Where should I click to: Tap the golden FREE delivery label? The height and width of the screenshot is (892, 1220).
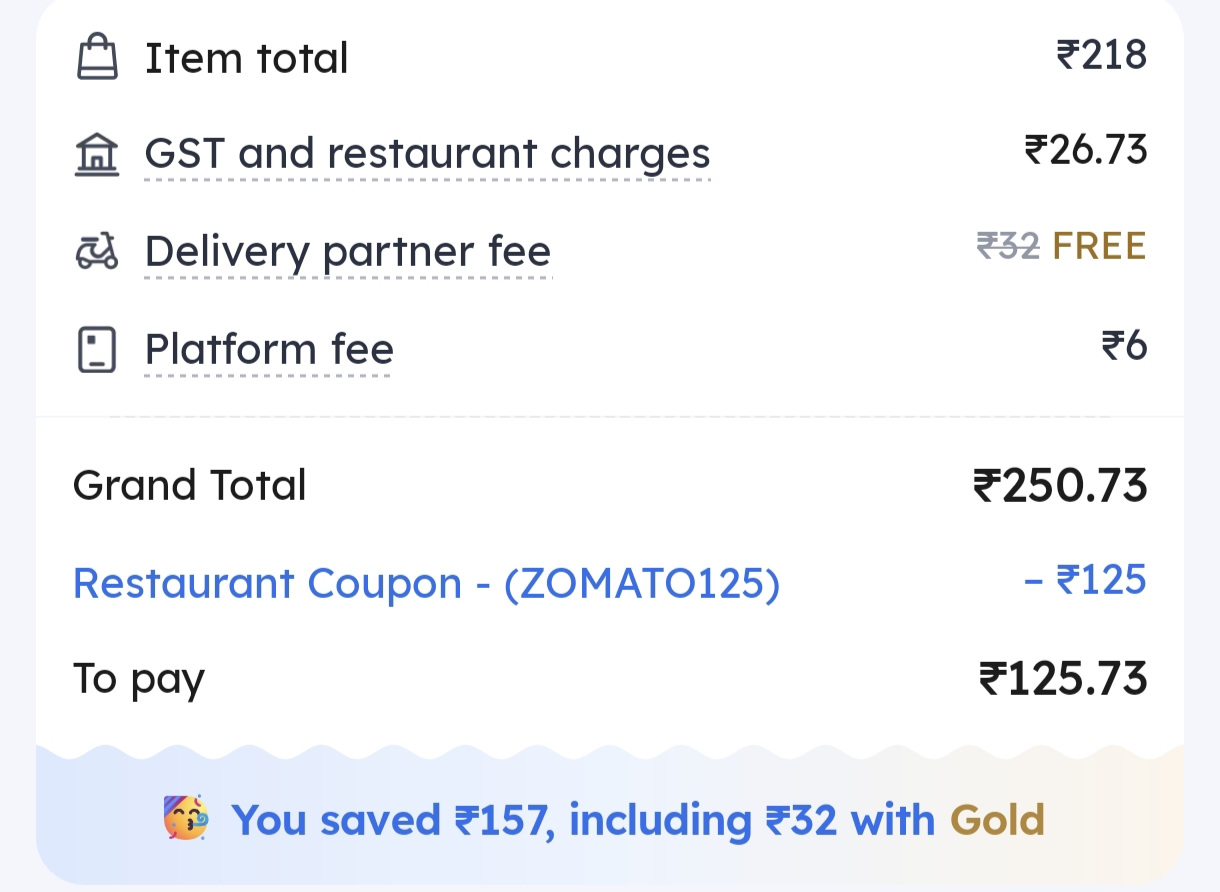[1099, 246]
